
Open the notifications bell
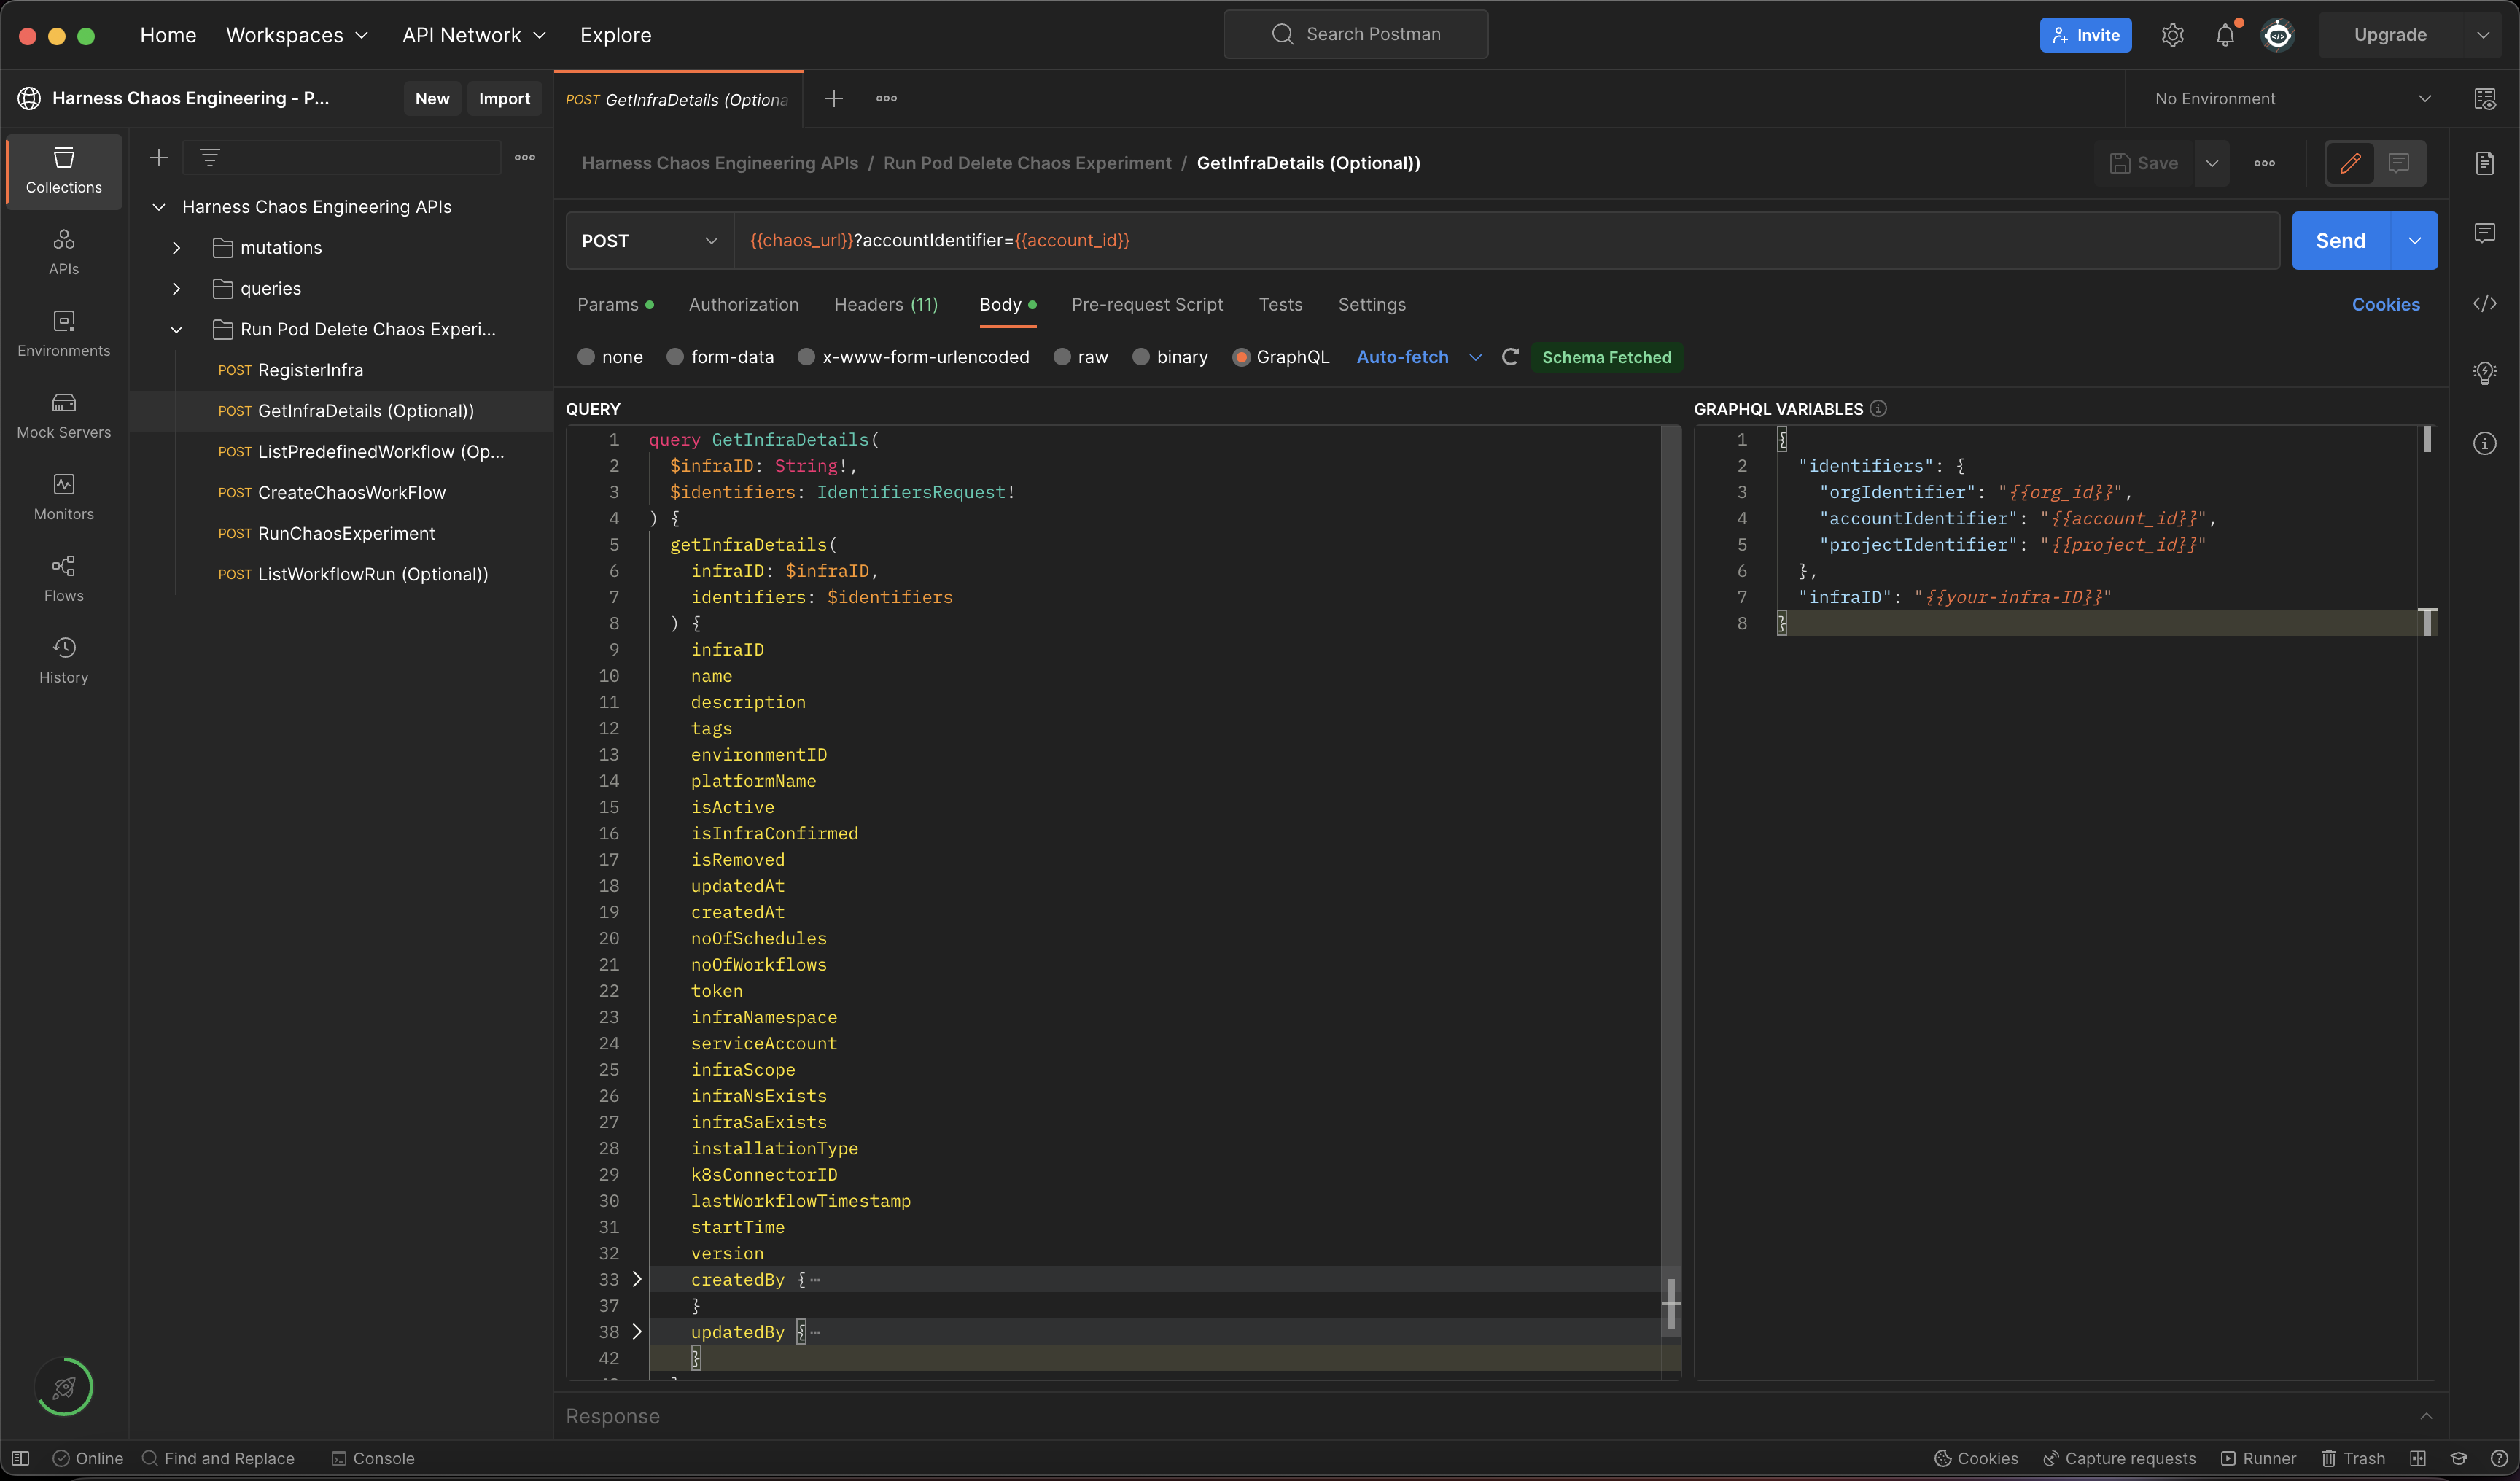tap(2225, 35)
